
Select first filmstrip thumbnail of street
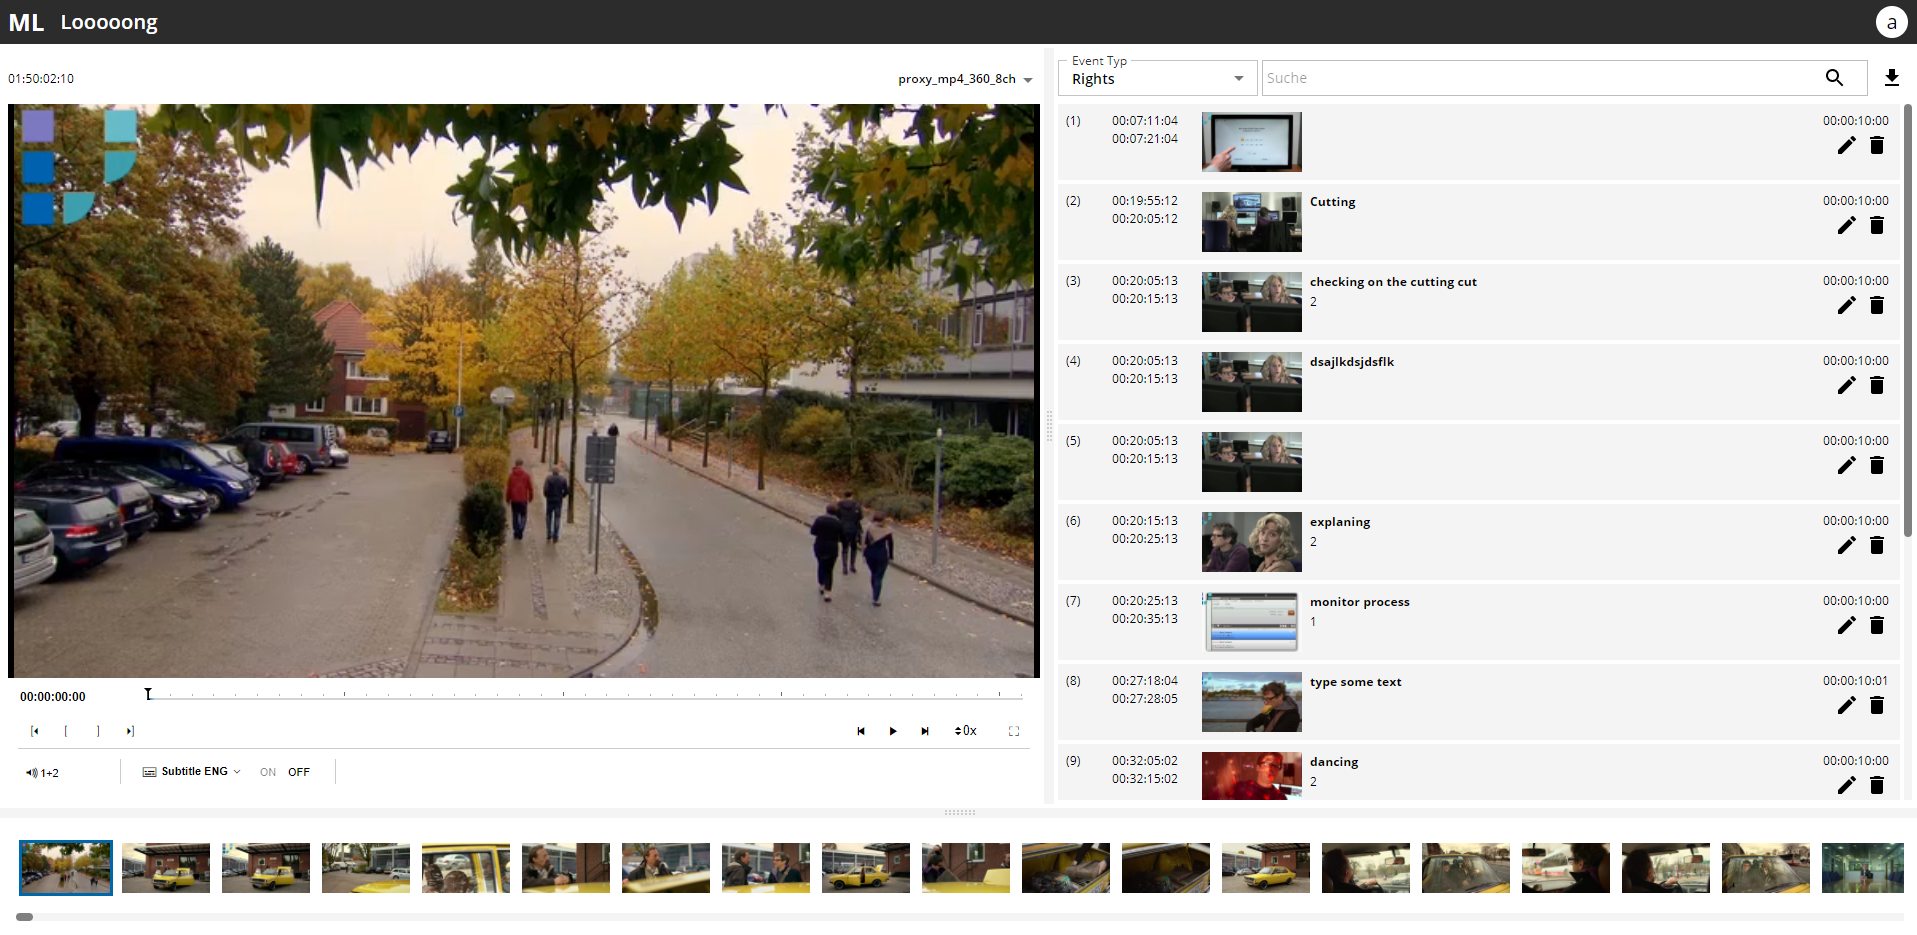pyautogui.click(x=66, y=868)
